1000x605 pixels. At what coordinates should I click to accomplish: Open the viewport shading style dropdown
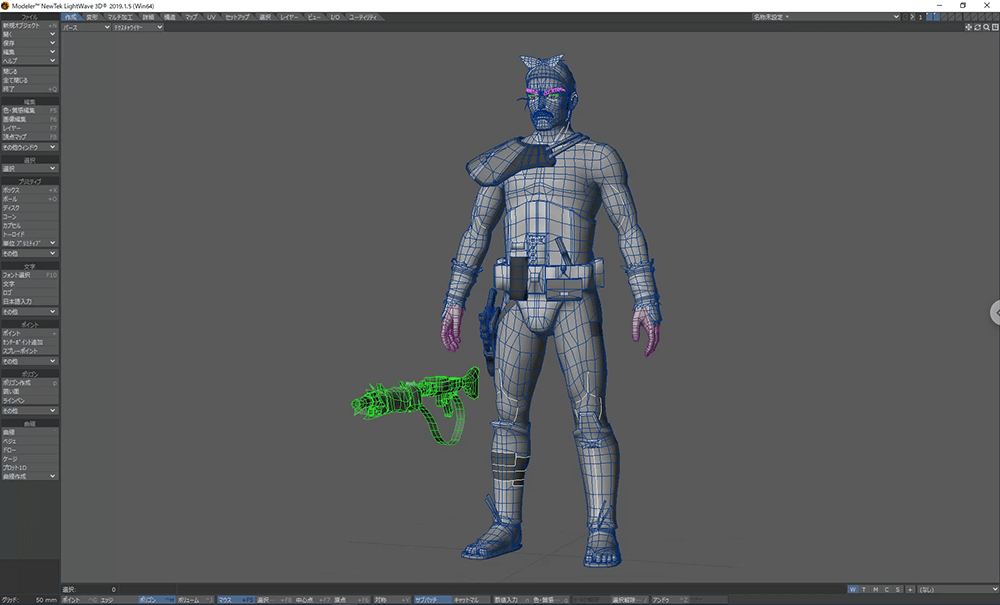(138, 27)
